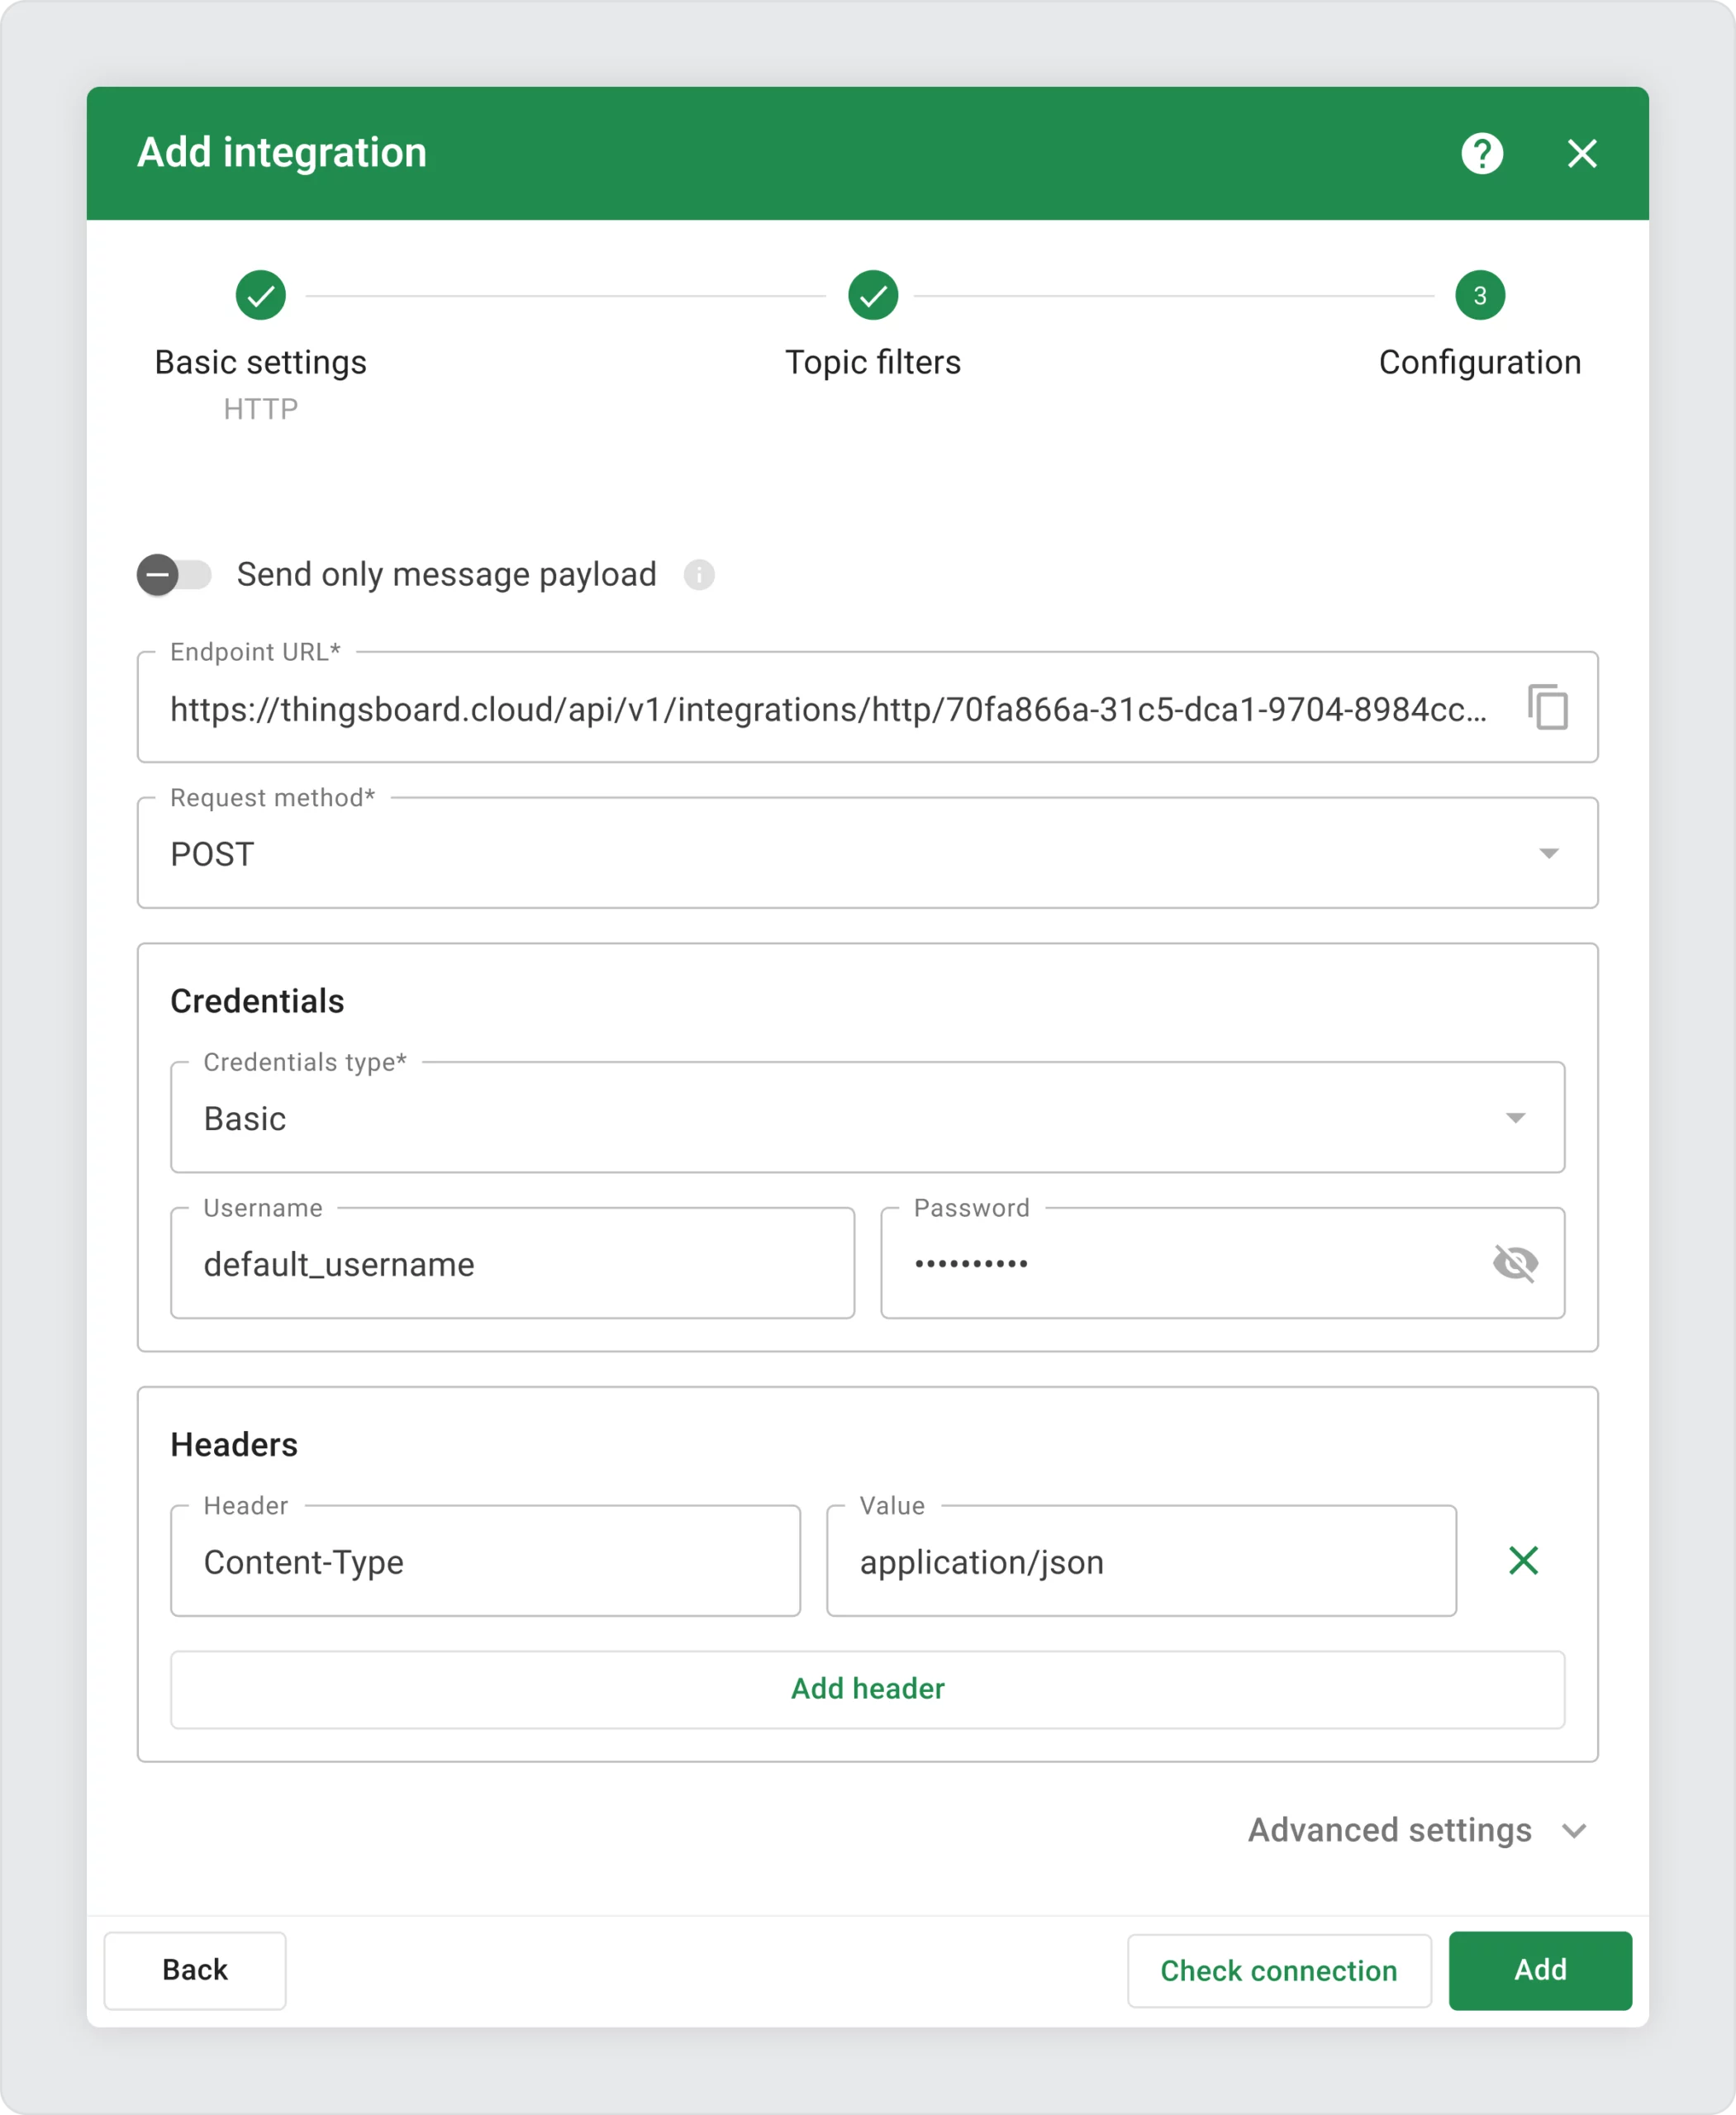Click the green Add button

tap(1539, 1969)
